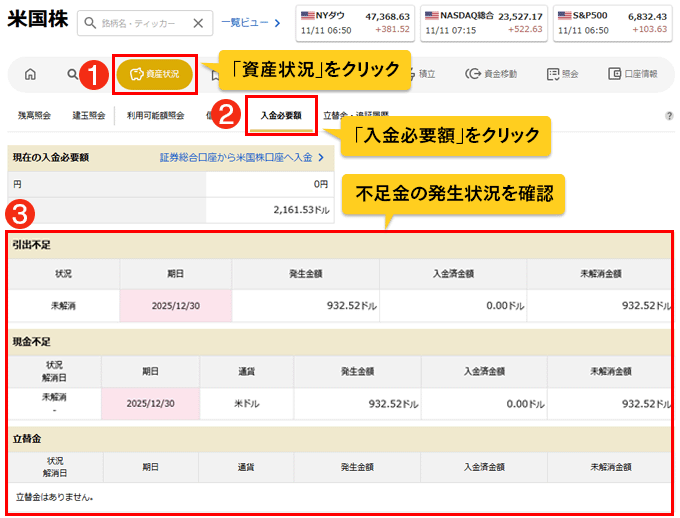
Task: Open the NYダウ index card
Action: pos(353,22)
